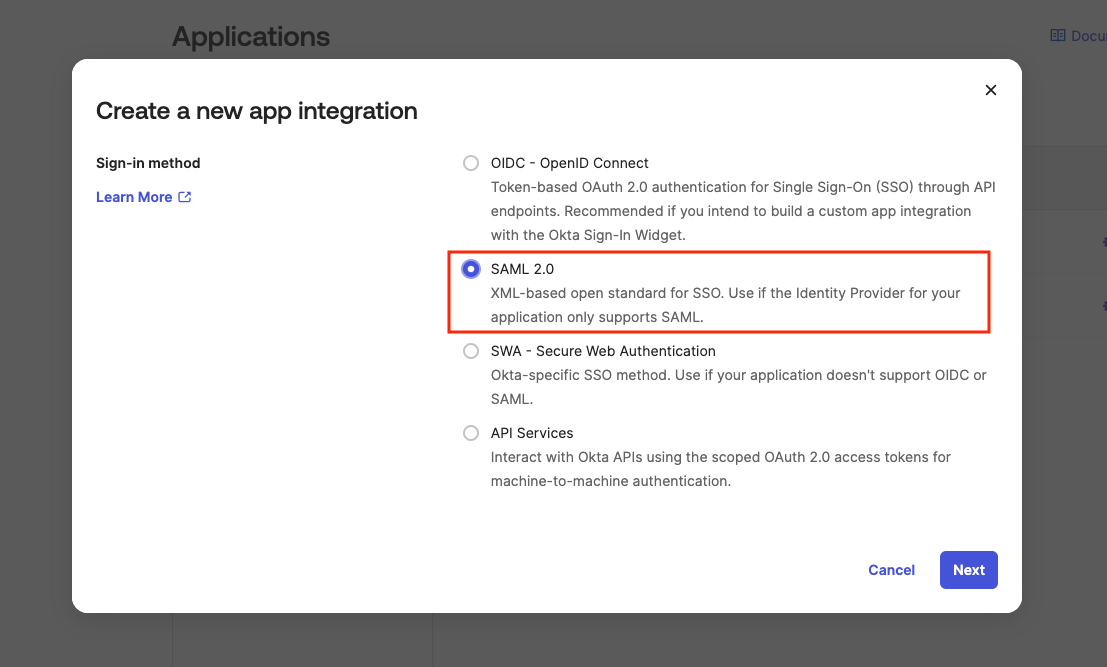Click the 'Interact with Okta APIs' description
1107x667 pixels.
point(721,469)
